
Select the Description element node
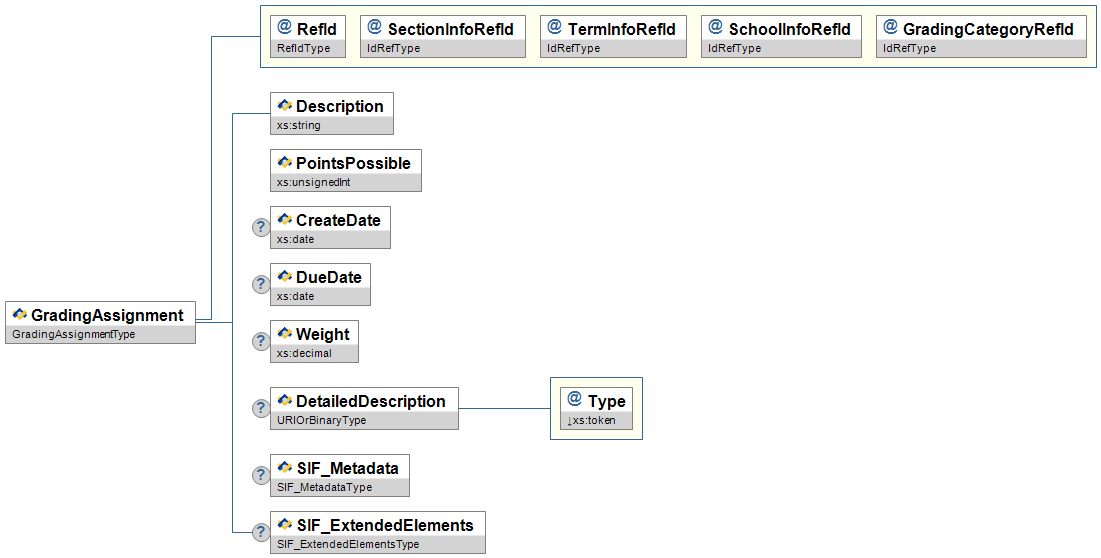[332, 113]
